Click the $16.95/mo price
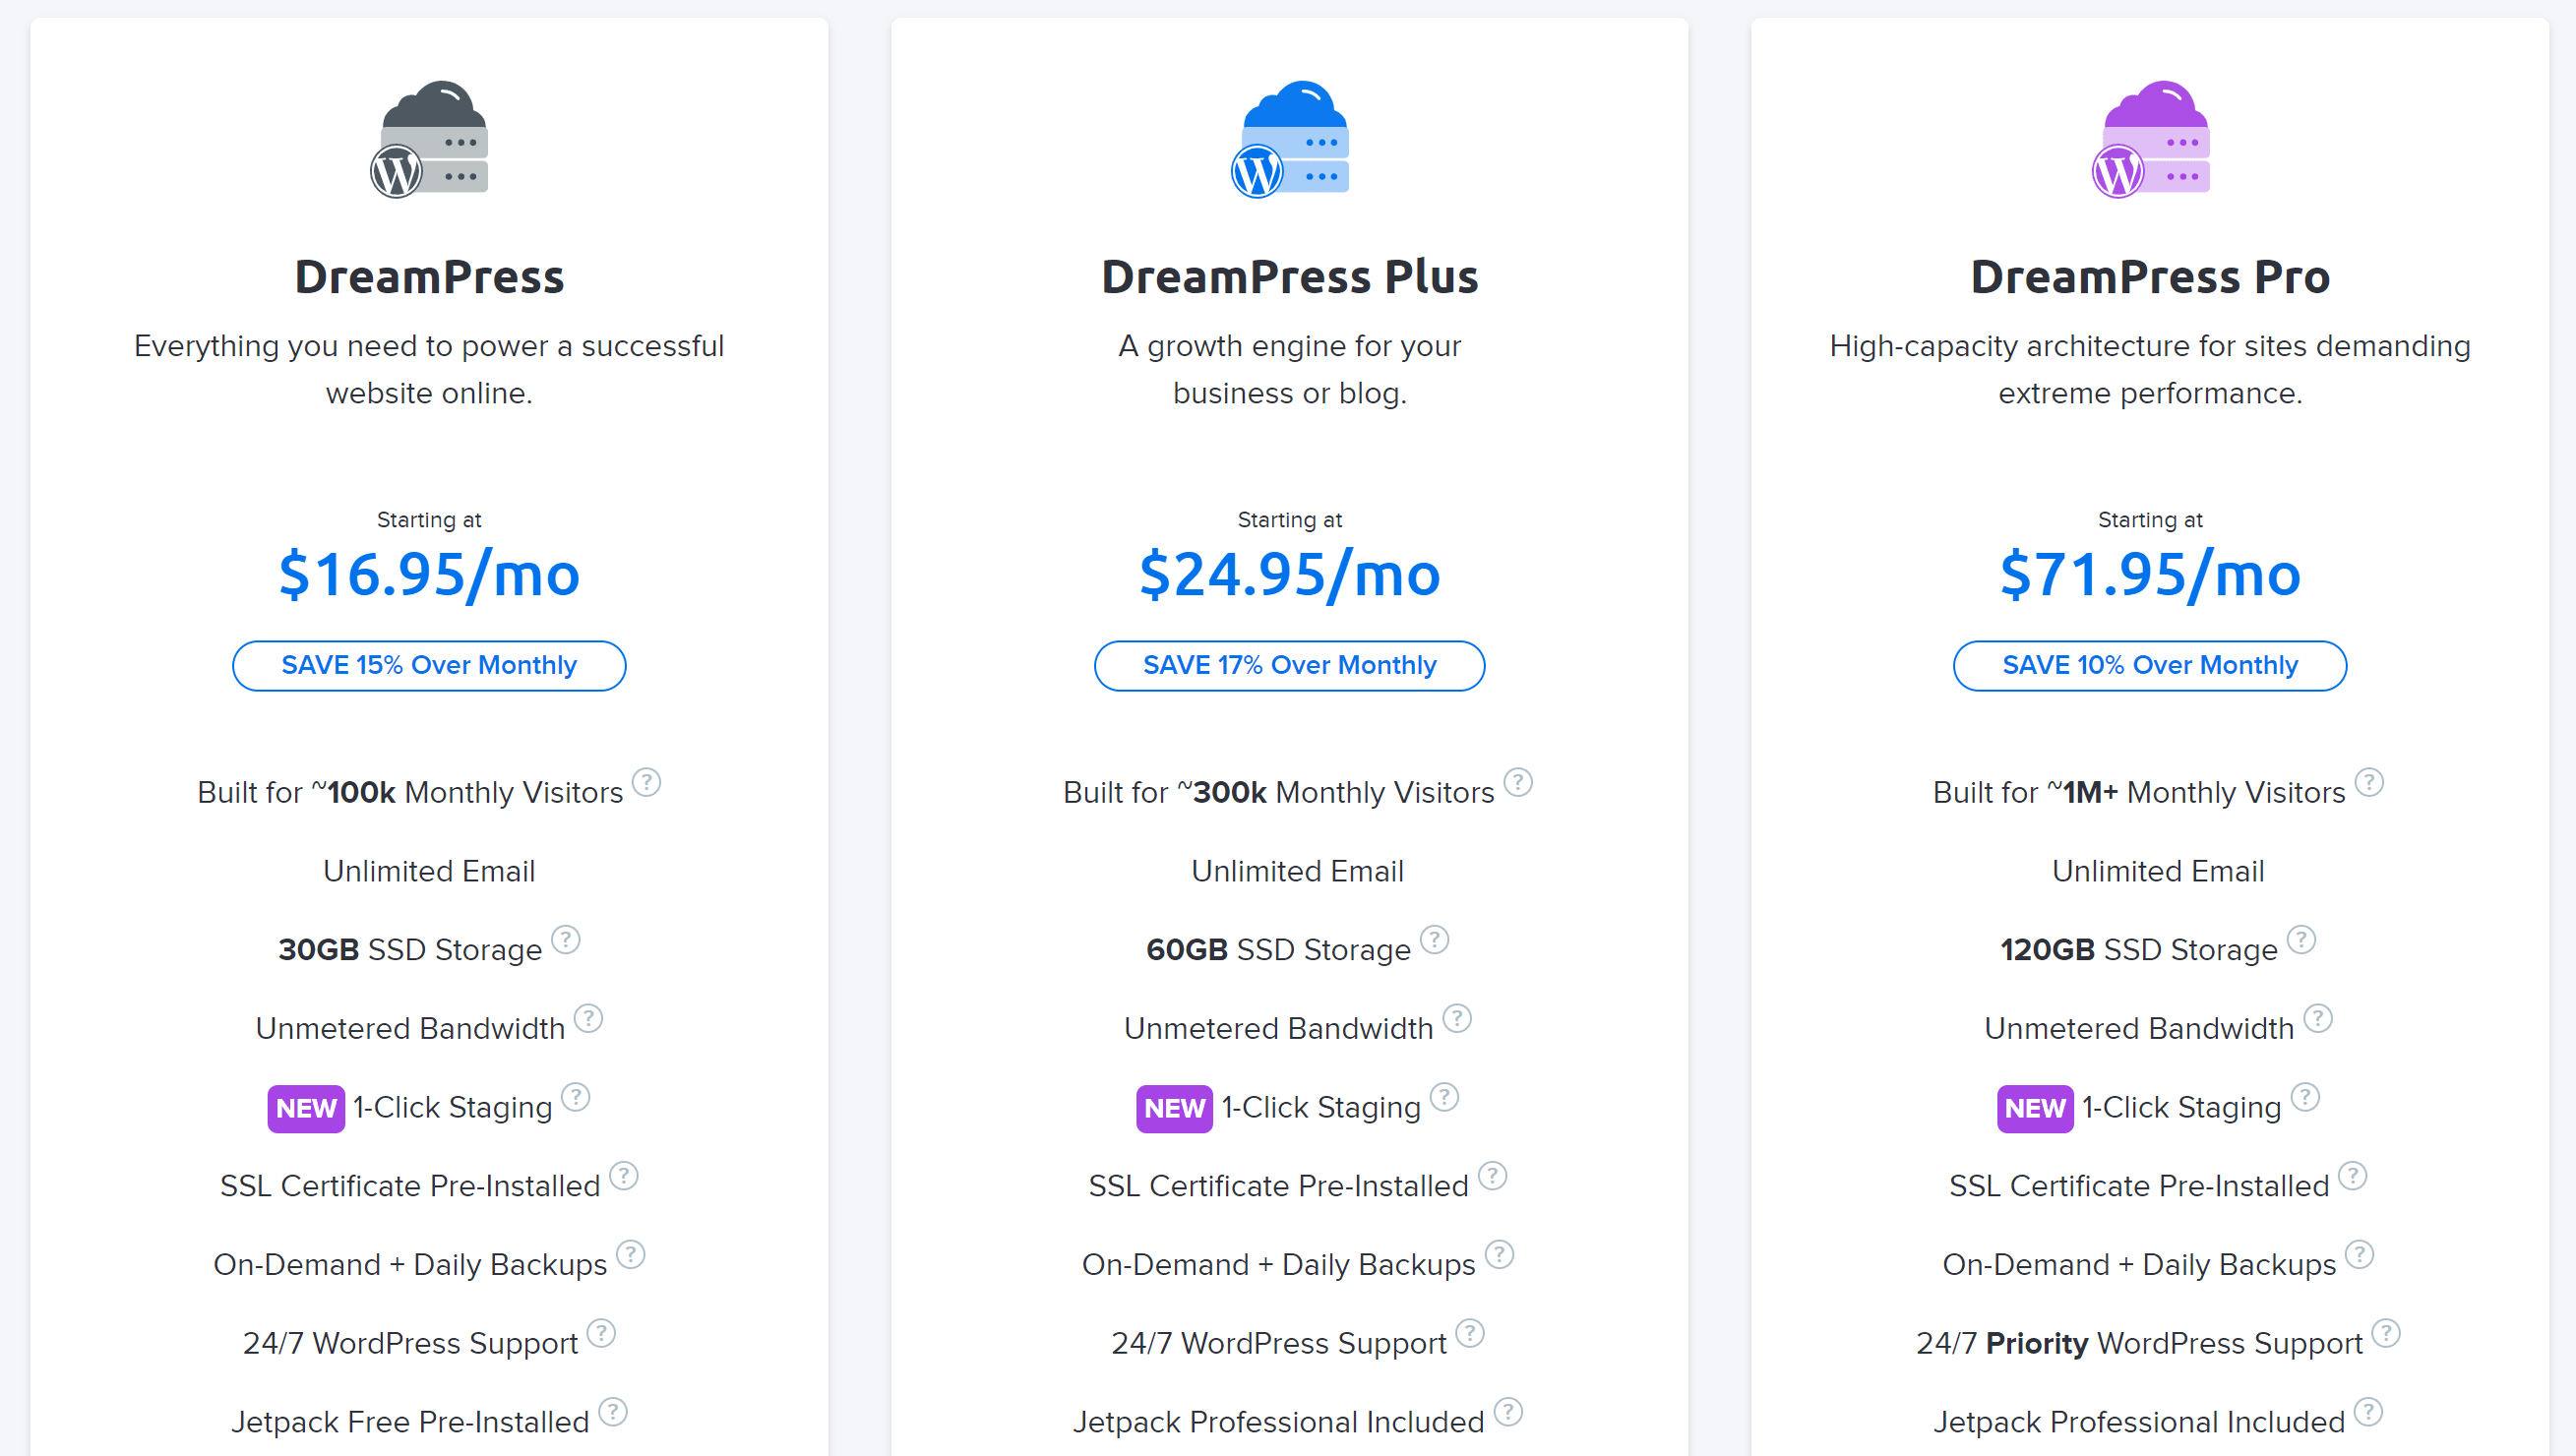 click(429, 575)
